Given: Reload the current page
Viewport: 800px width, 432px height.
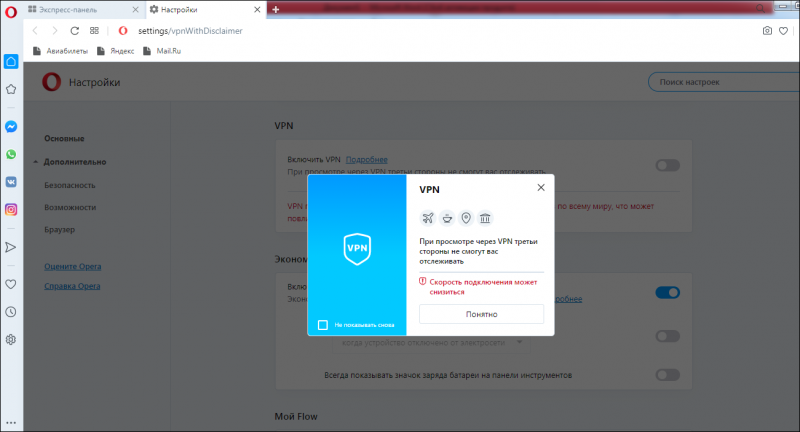Looking at the screenshot, I should 74,31.
